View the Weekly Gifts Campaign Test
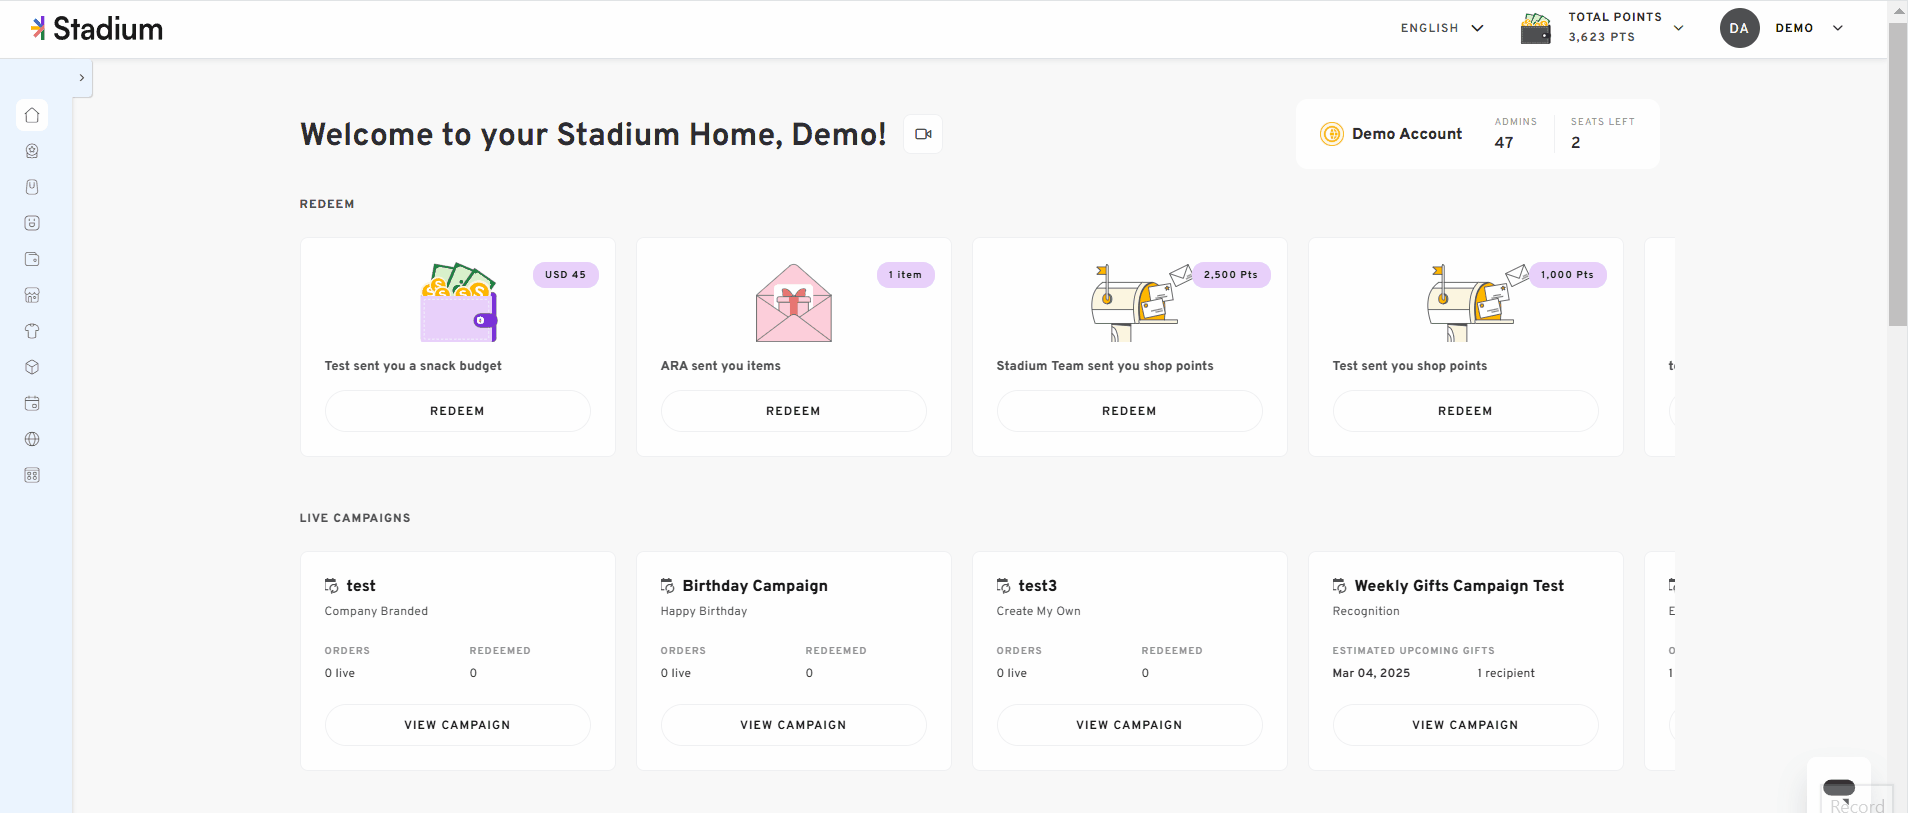Screen dimensions: 1908x813 coord(1465,725)
